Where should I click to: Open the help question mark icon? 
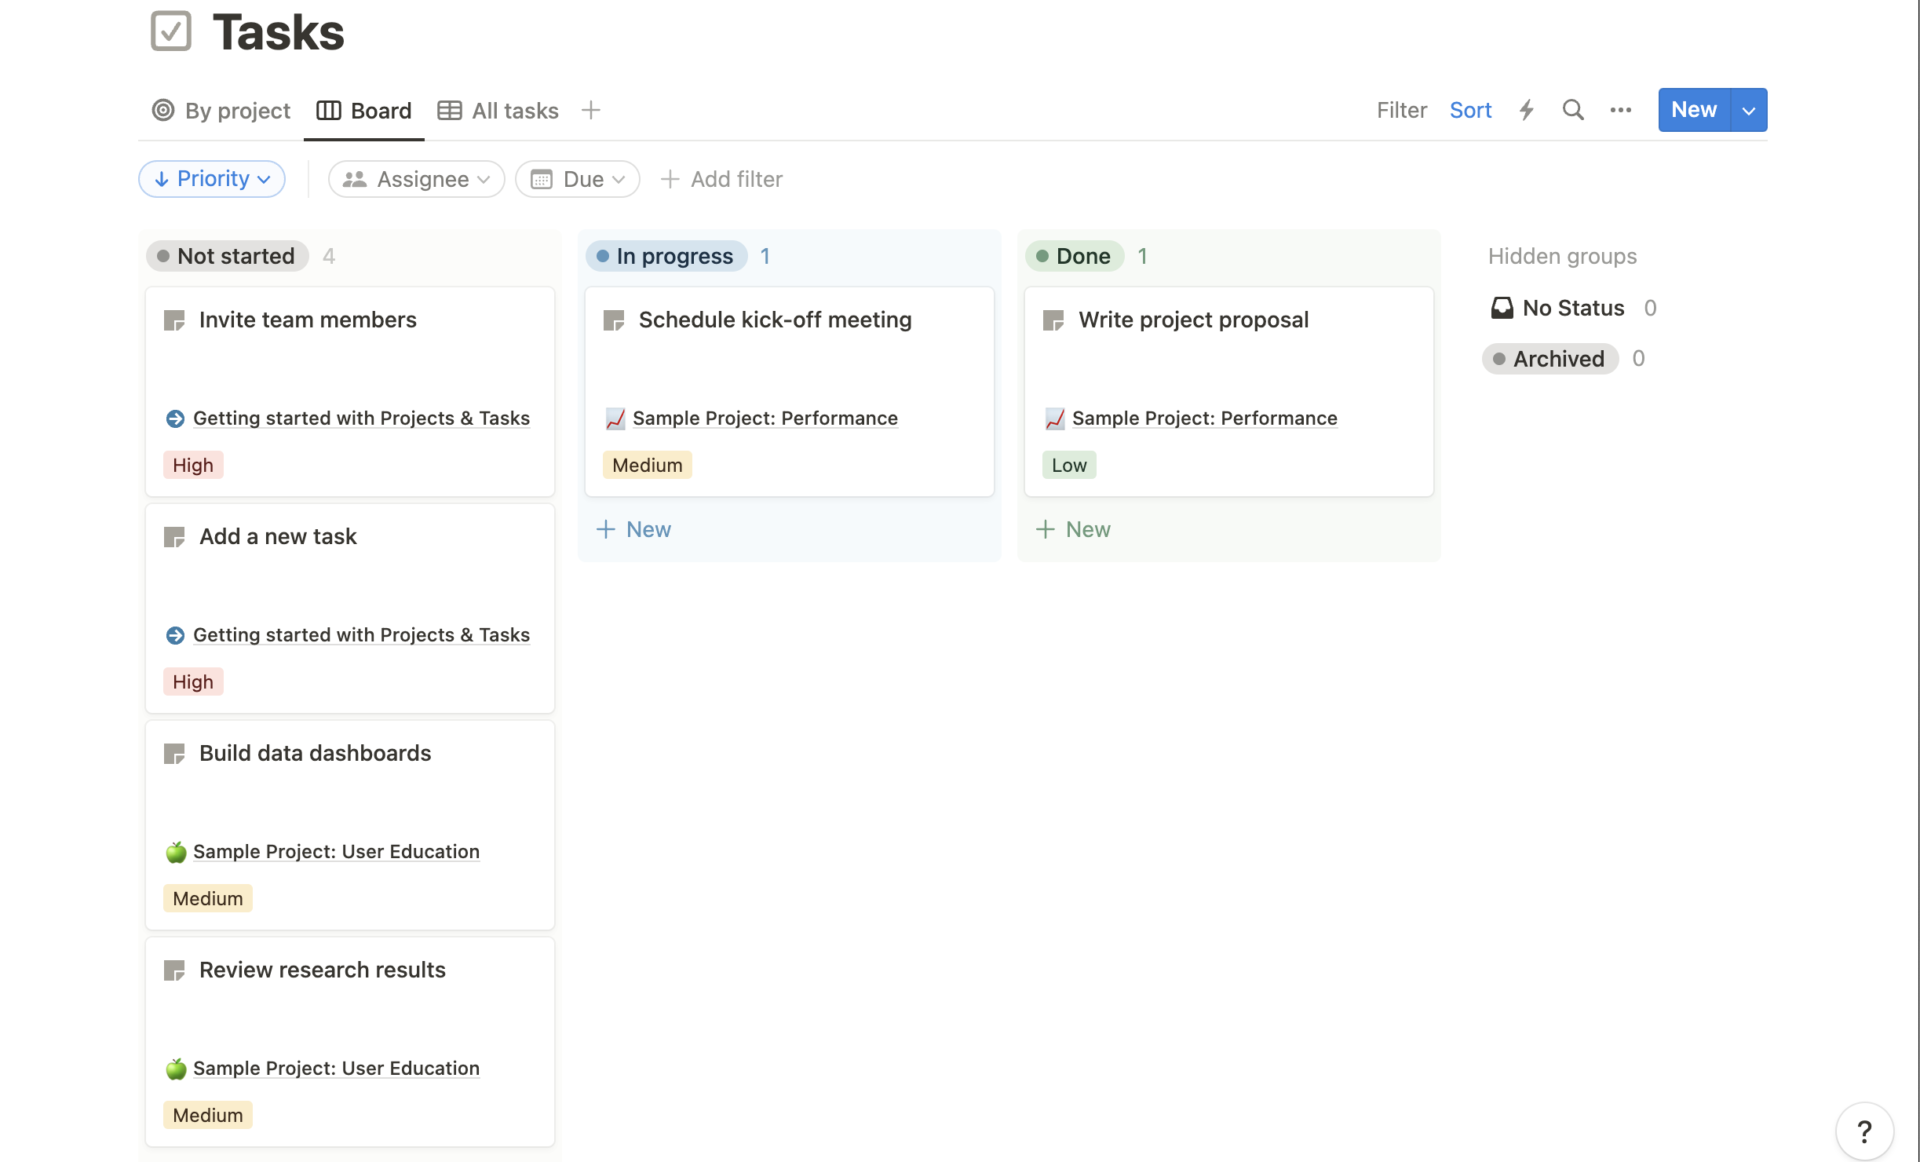click(1864, 1131)
